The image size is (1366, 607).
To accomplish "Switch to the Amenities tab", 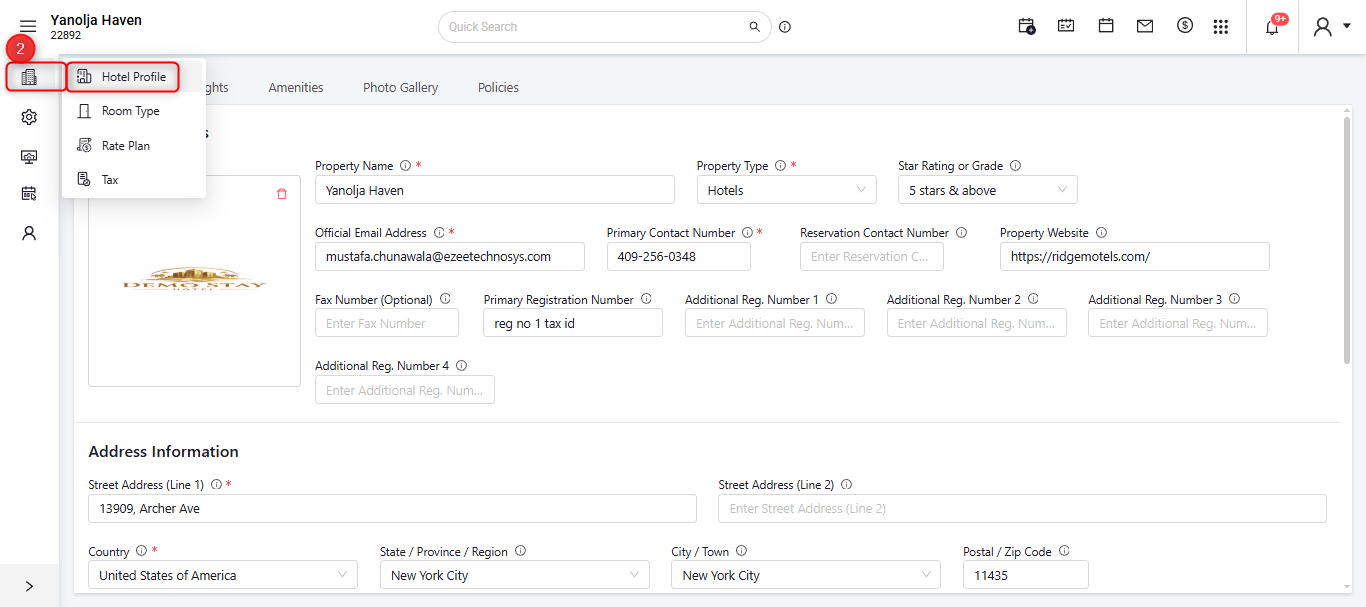I will [x=296, y=88].
